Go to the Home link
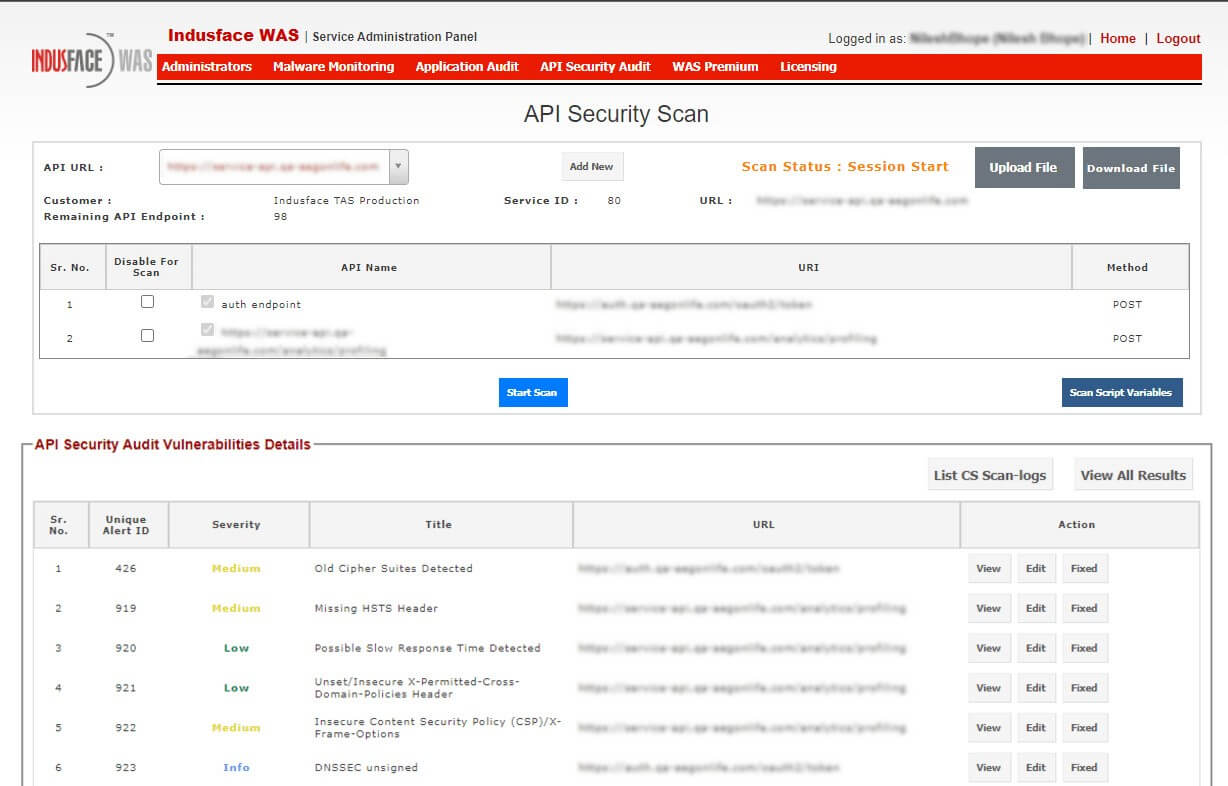This screenshot has width=1228, height=786. (1117, 39)
